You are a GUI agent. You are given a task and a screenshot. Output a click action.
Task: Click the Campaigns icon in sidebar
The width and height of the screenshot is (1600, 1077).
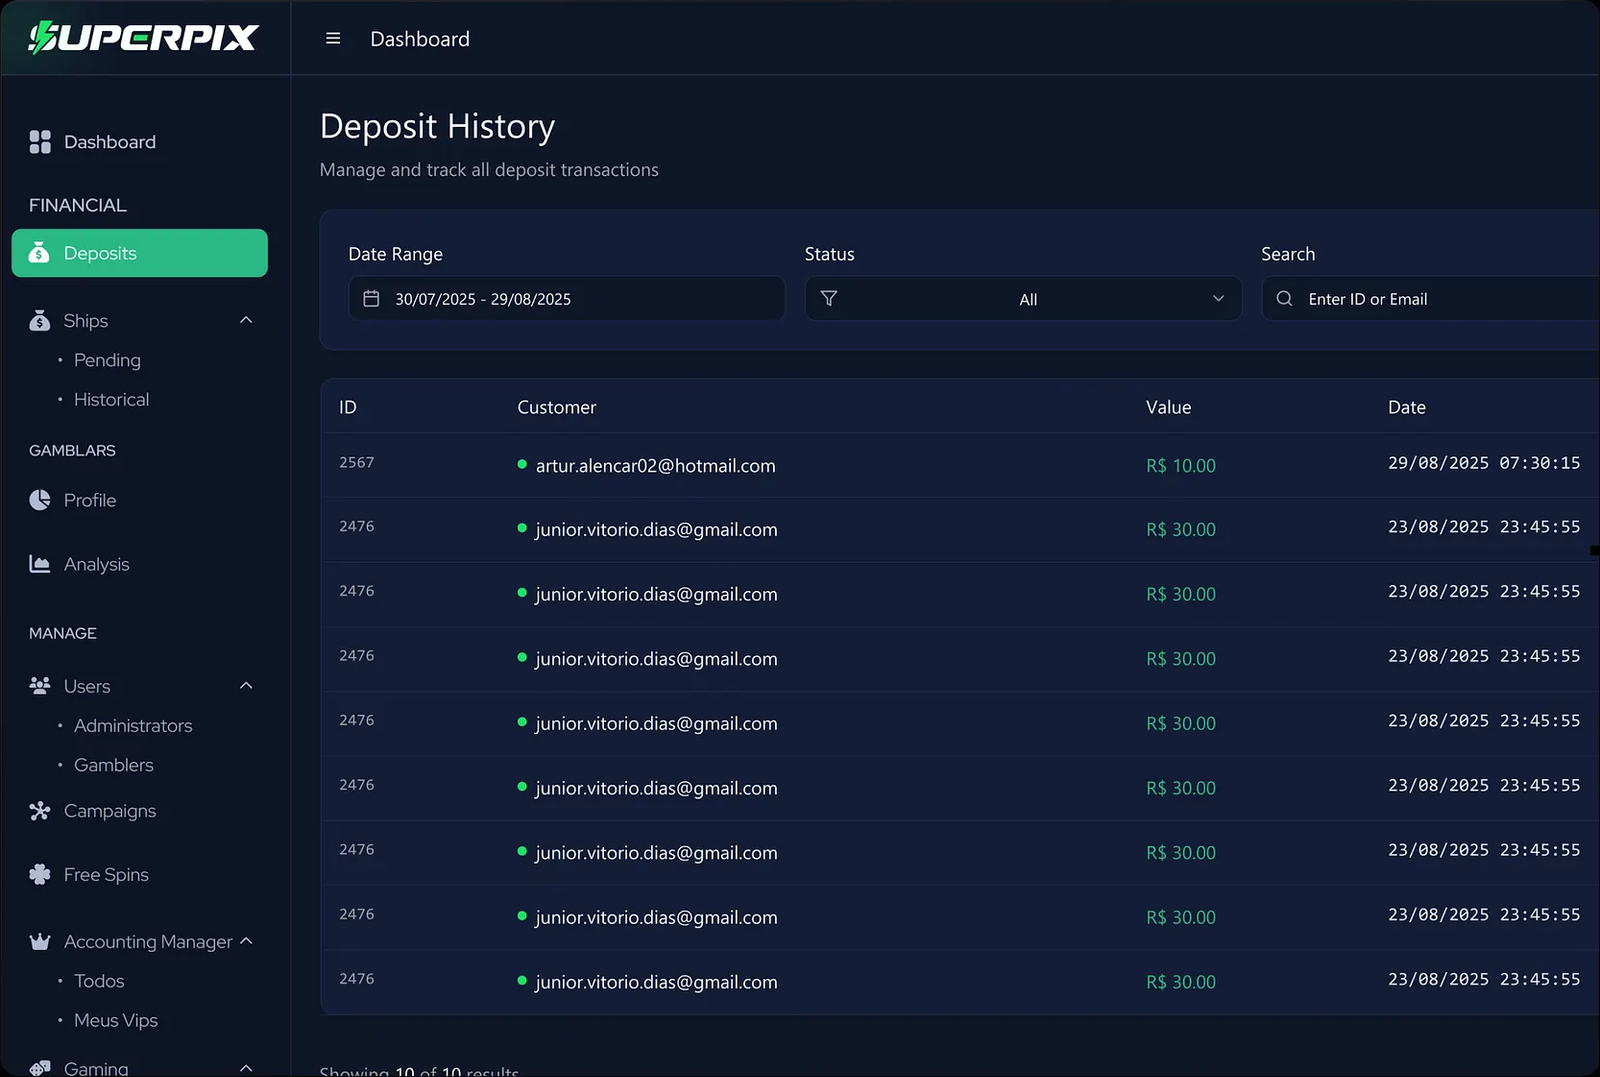click(40, 811)
